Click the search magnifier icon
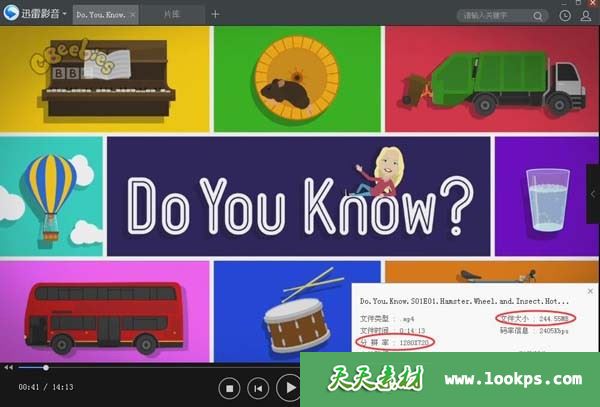The image size is (600, 407). pos(540,16)
